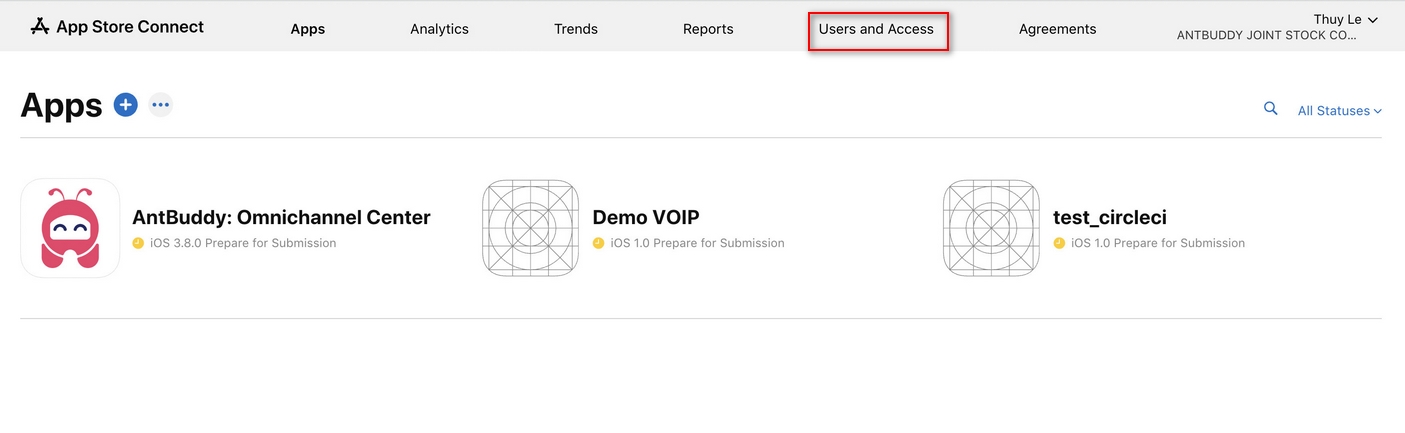Switch to the Analytics tab
The width and height of the screenshot is (1405, 433).
[439, 29]
